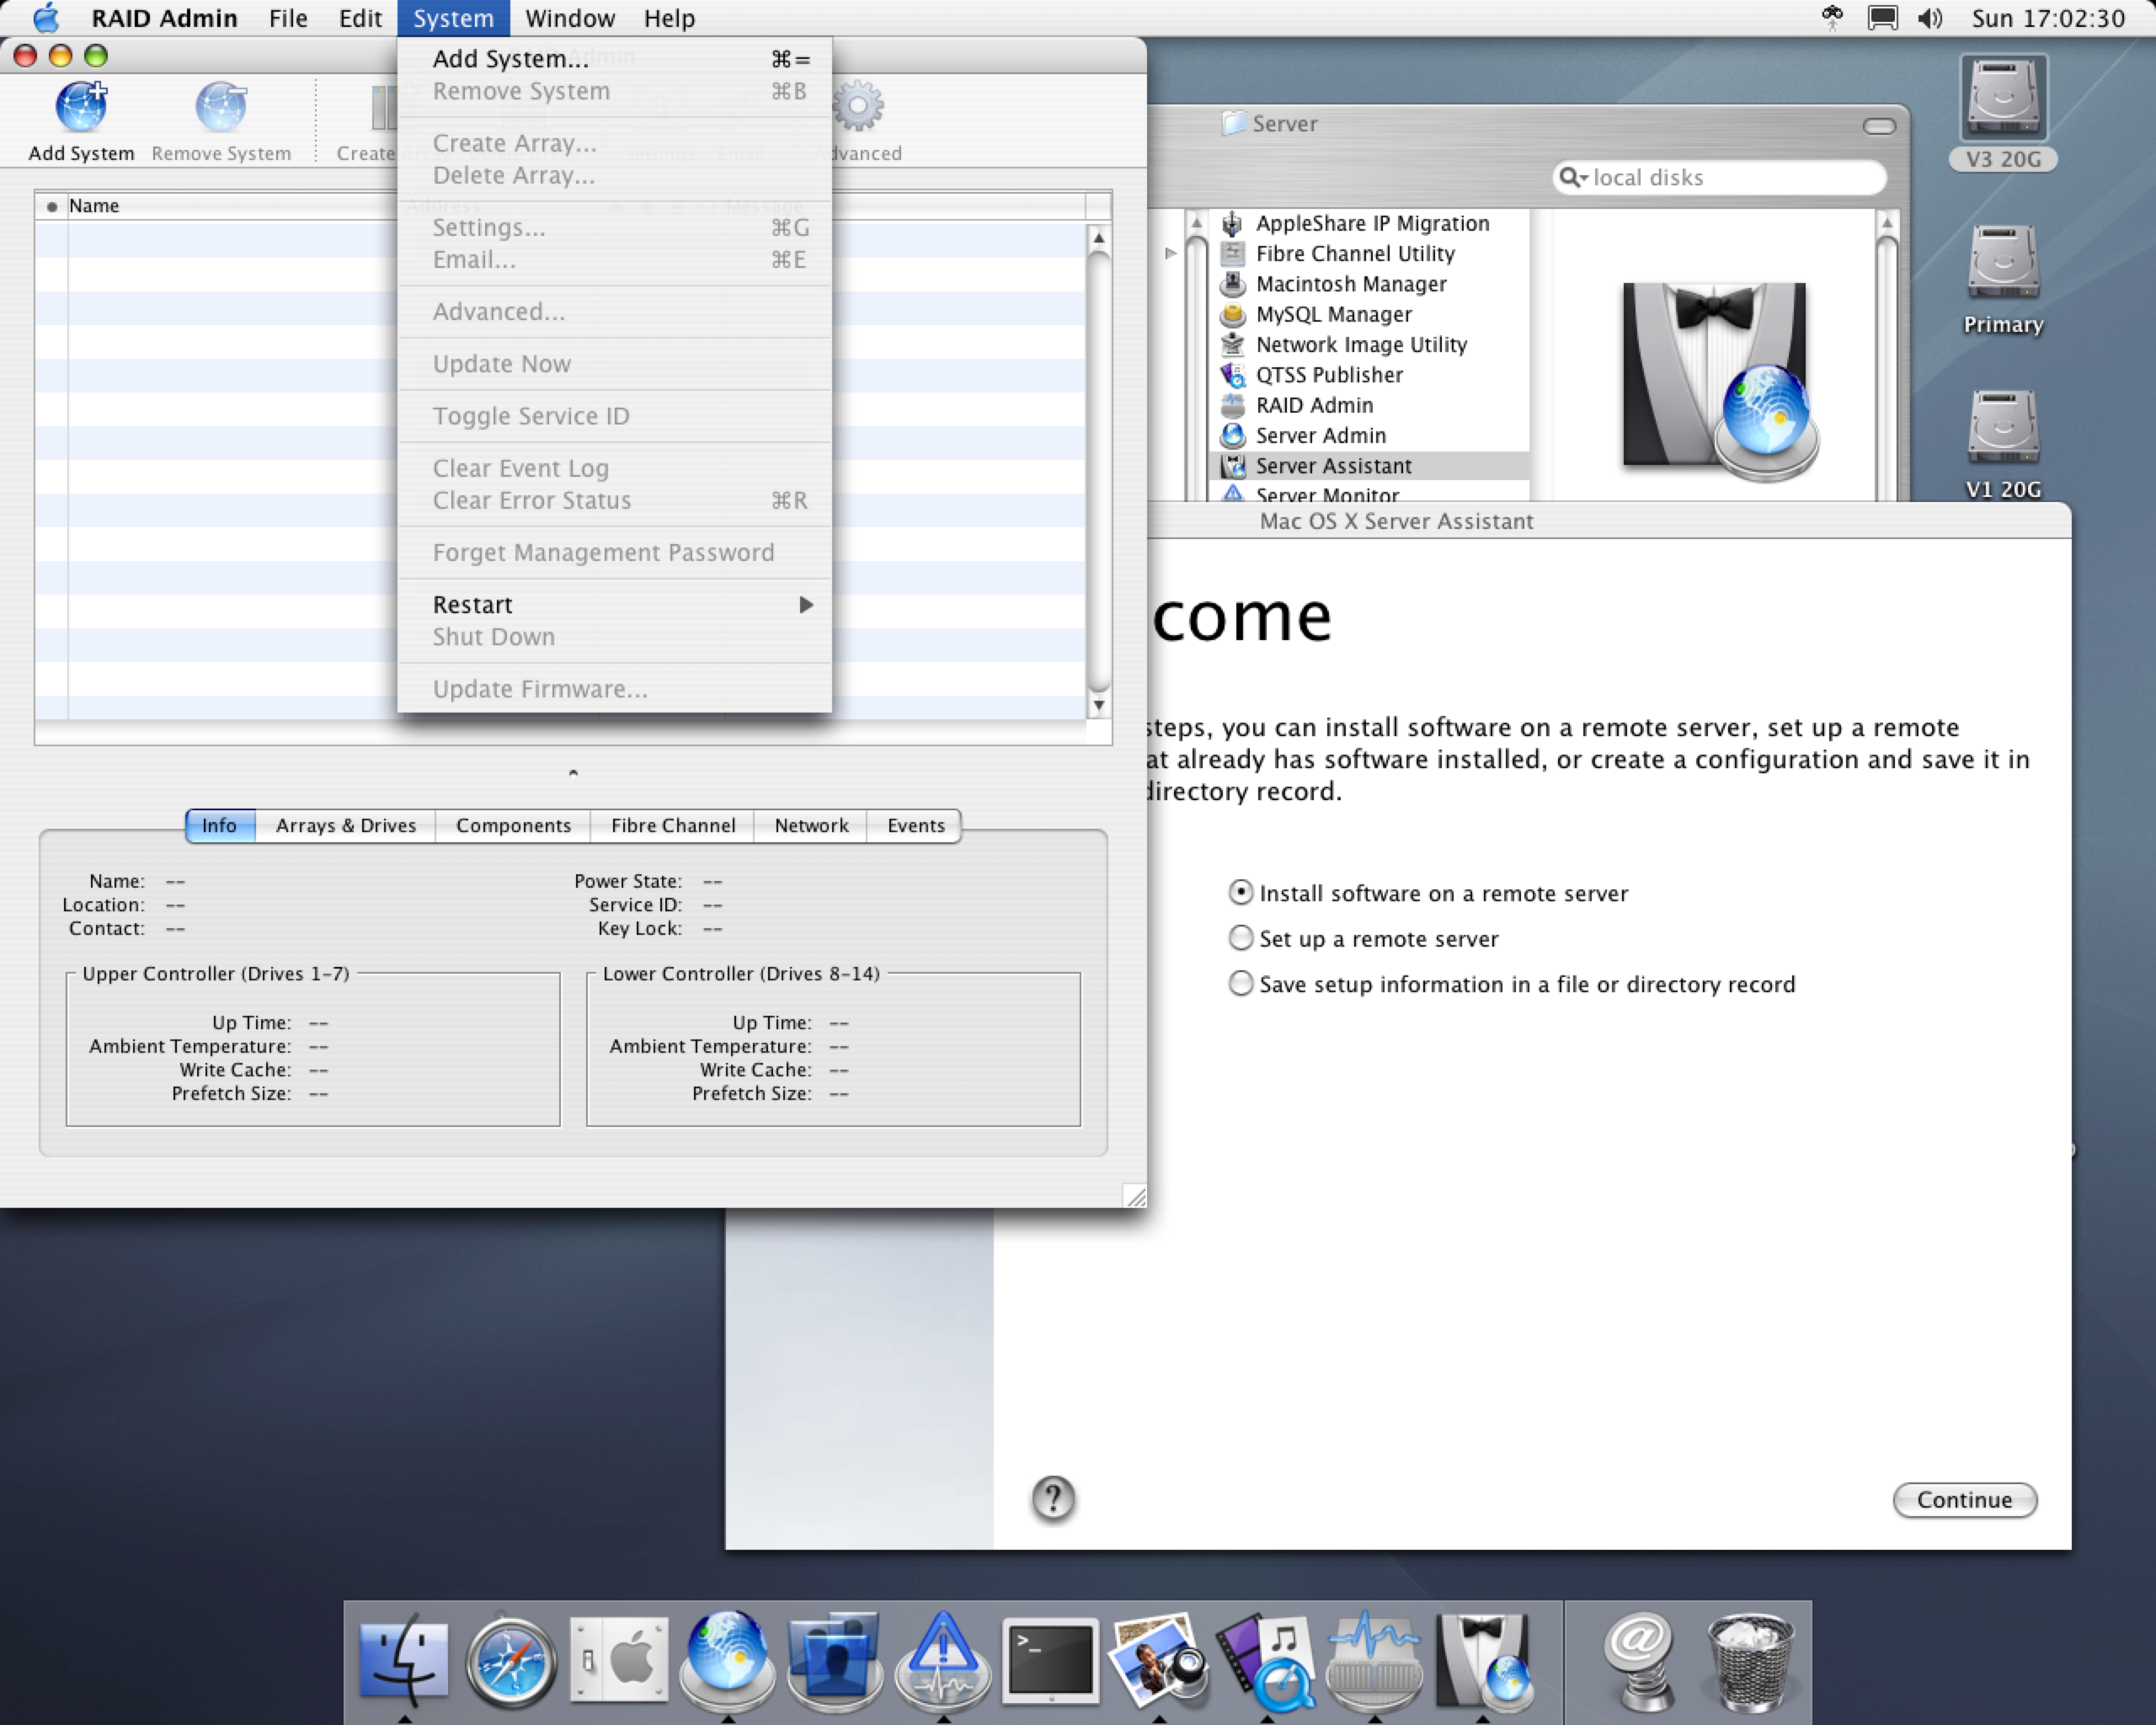
Task: Open Preview from the Dock
Action: (x=1158, y=1660)
